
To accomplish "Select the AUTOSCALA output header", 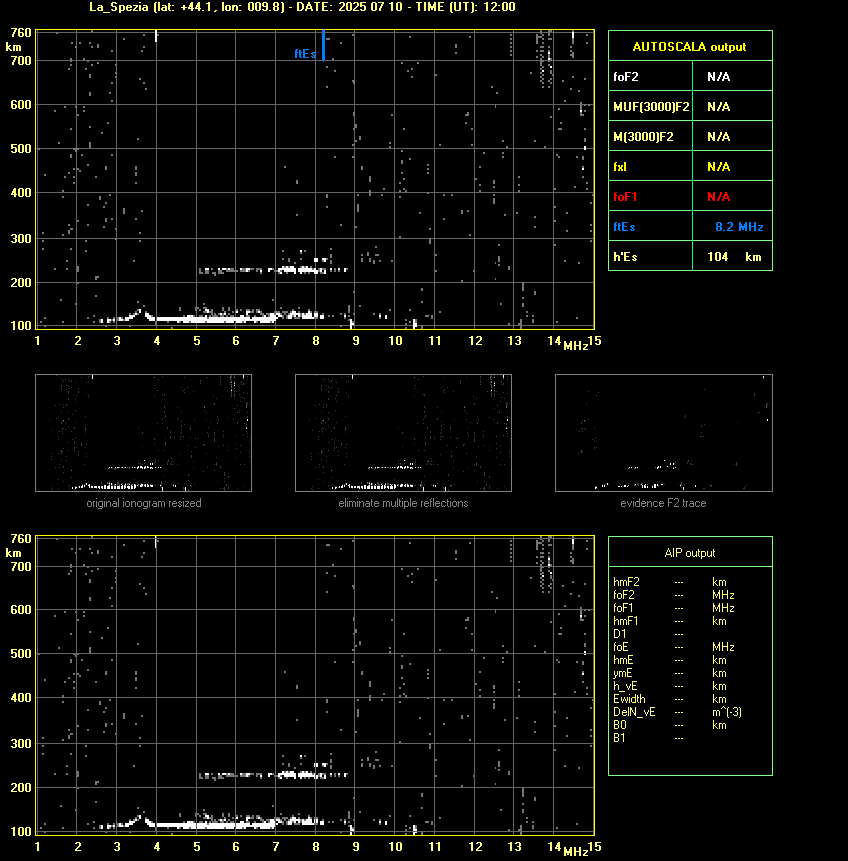I will pyautogui.click(x=689, y=47).
